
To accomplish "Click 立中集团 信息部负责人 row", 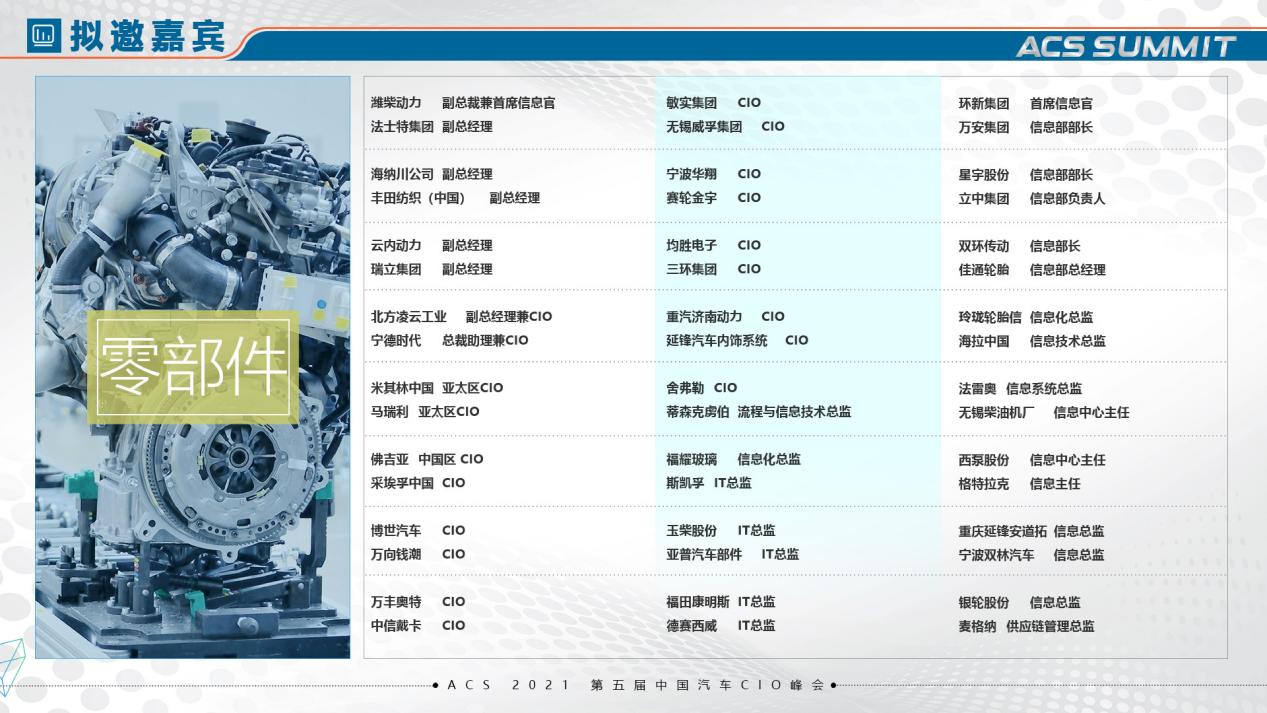I will 1032,199.
